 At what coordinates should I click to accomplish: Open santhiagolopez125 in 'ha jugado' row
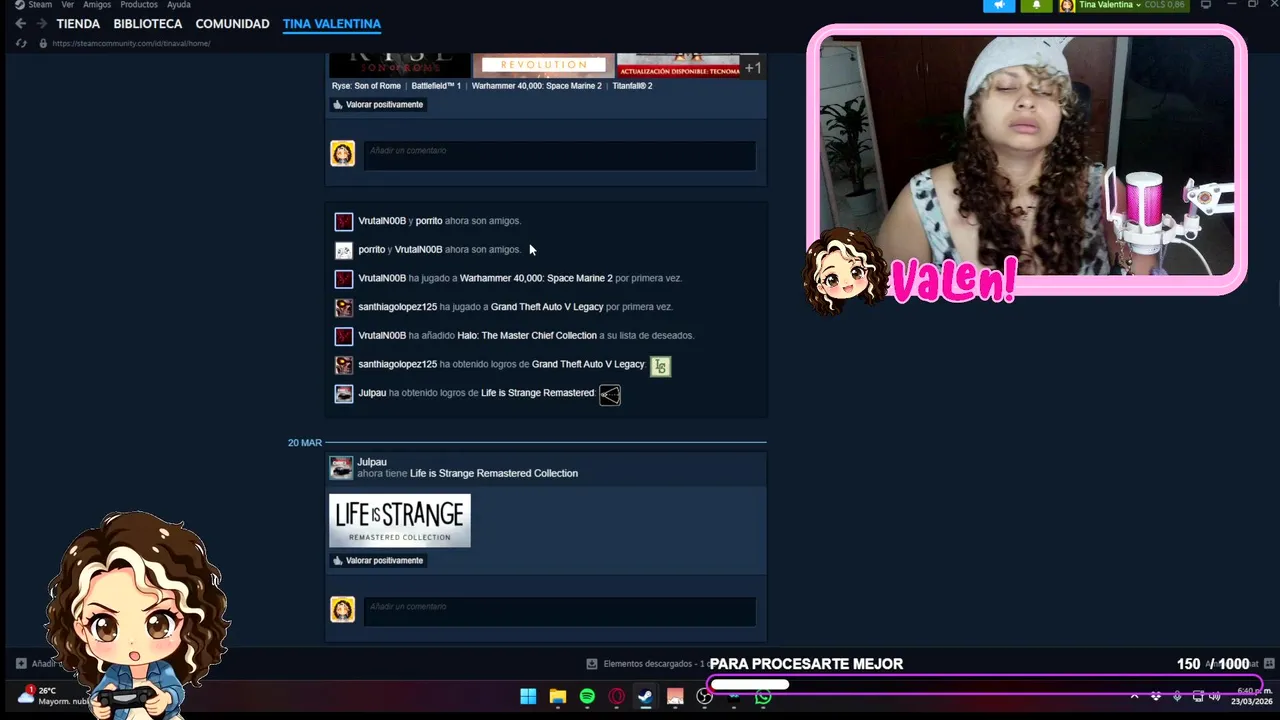point(398,307)
